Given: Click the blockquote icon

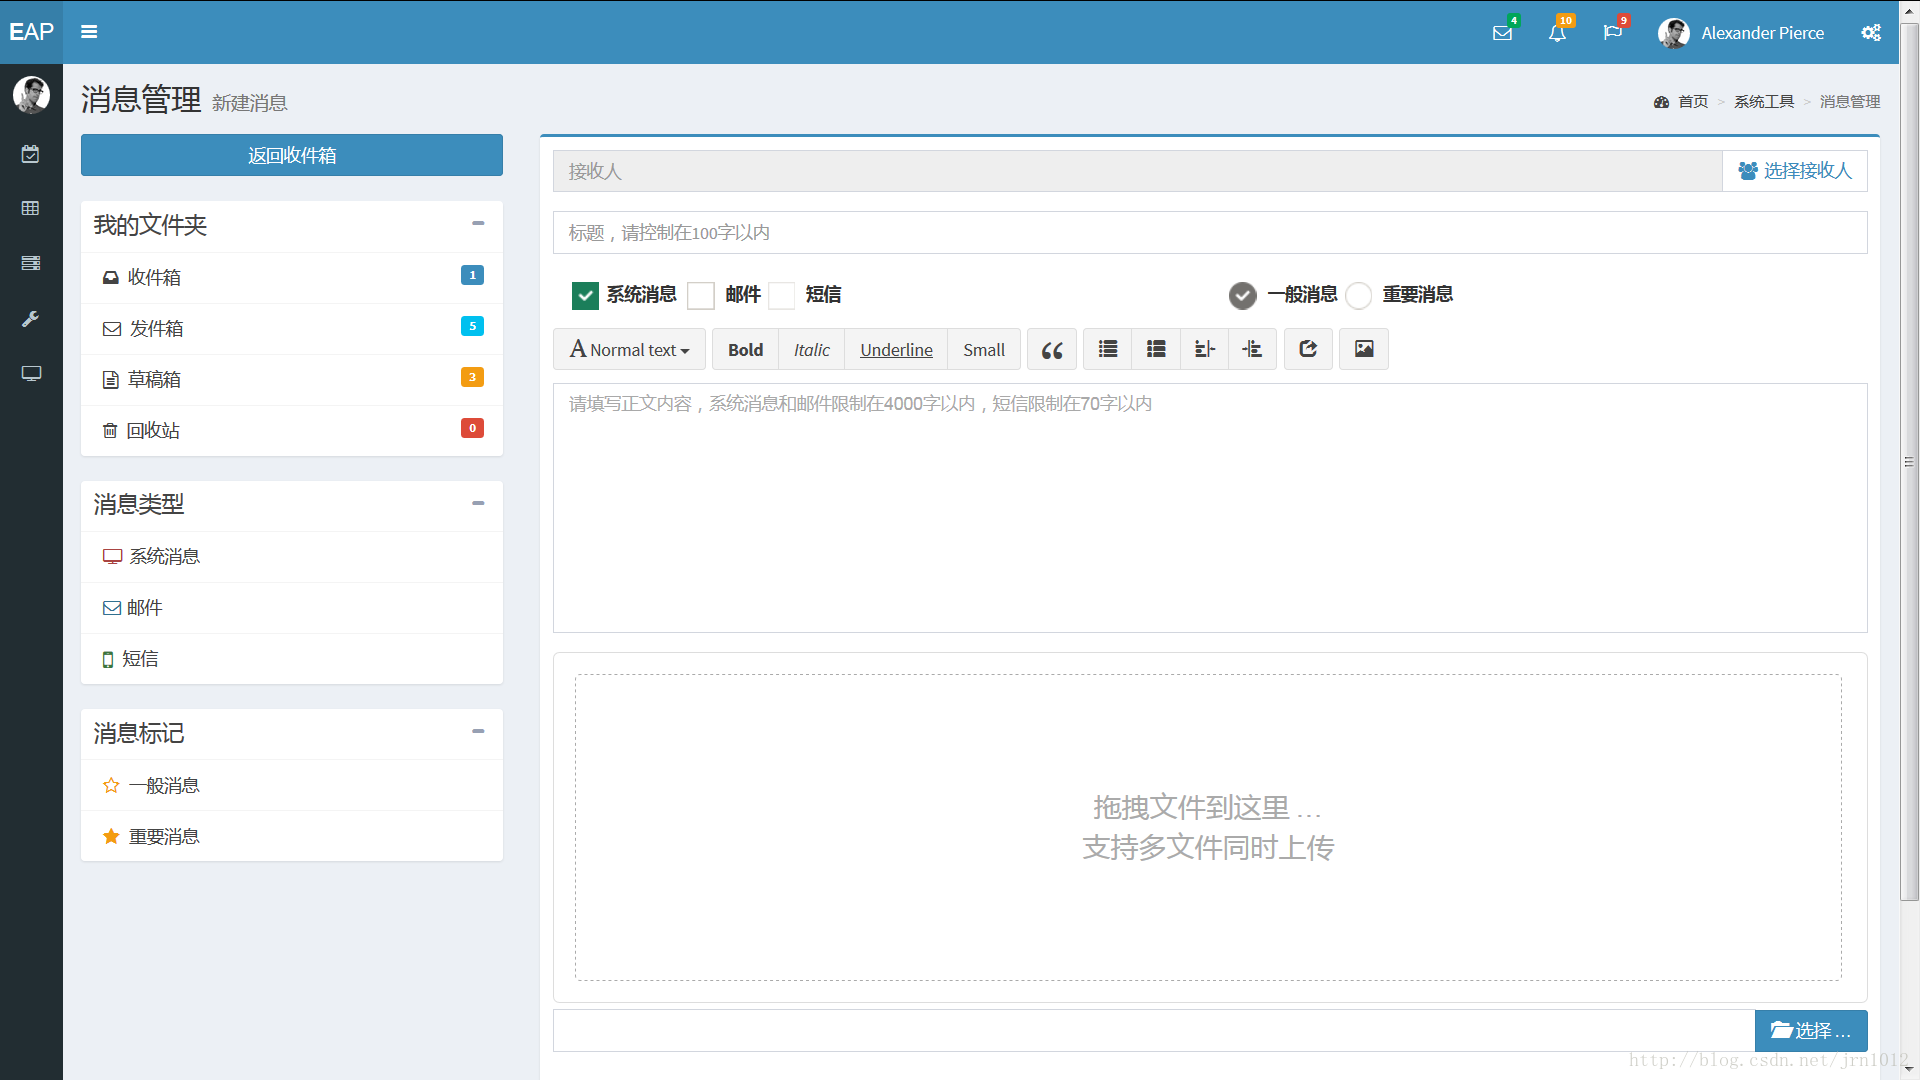Looking at the screenshot, I should click(1052, 348).
